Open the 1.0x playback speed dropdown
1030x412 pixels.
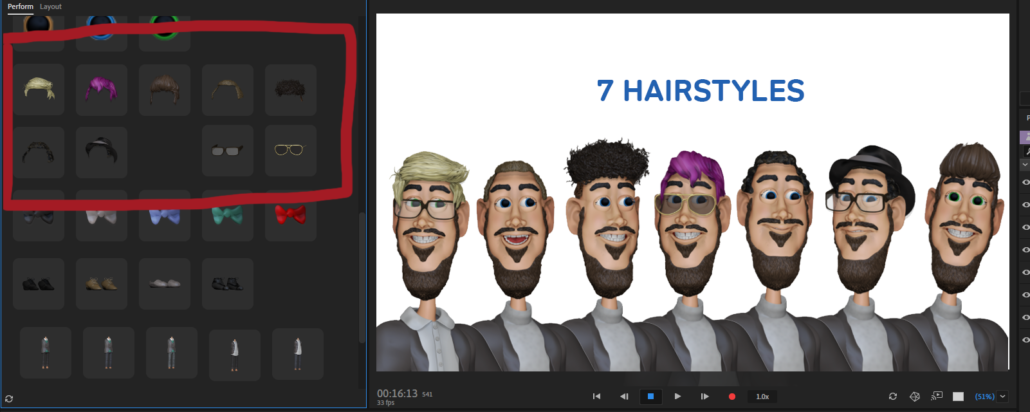(x=762, y=397)
